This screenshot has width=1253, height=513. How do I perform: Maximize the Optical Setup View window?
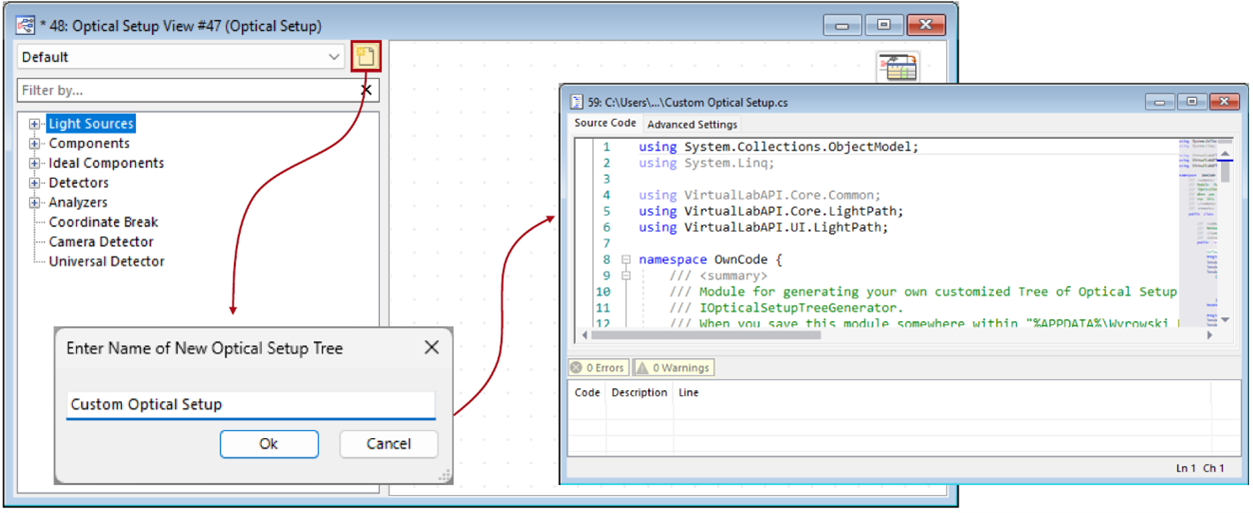coord(882,25)
